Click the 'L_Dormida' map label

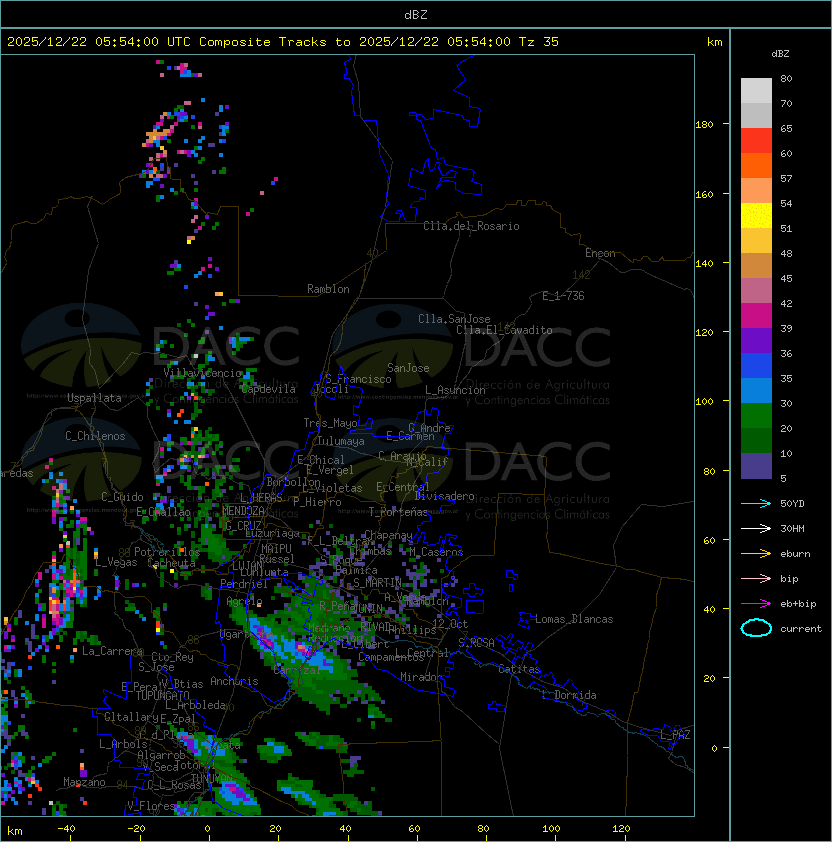coord(569,695)
